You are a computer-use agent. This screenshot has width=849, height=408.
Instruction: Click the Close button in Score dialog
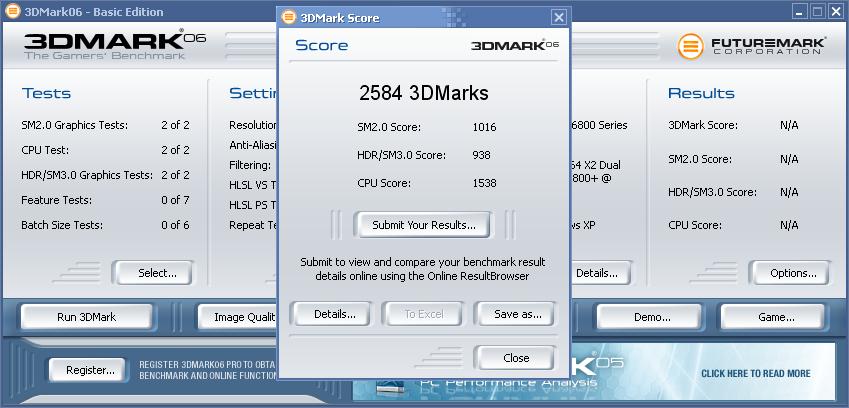(515, 358)
